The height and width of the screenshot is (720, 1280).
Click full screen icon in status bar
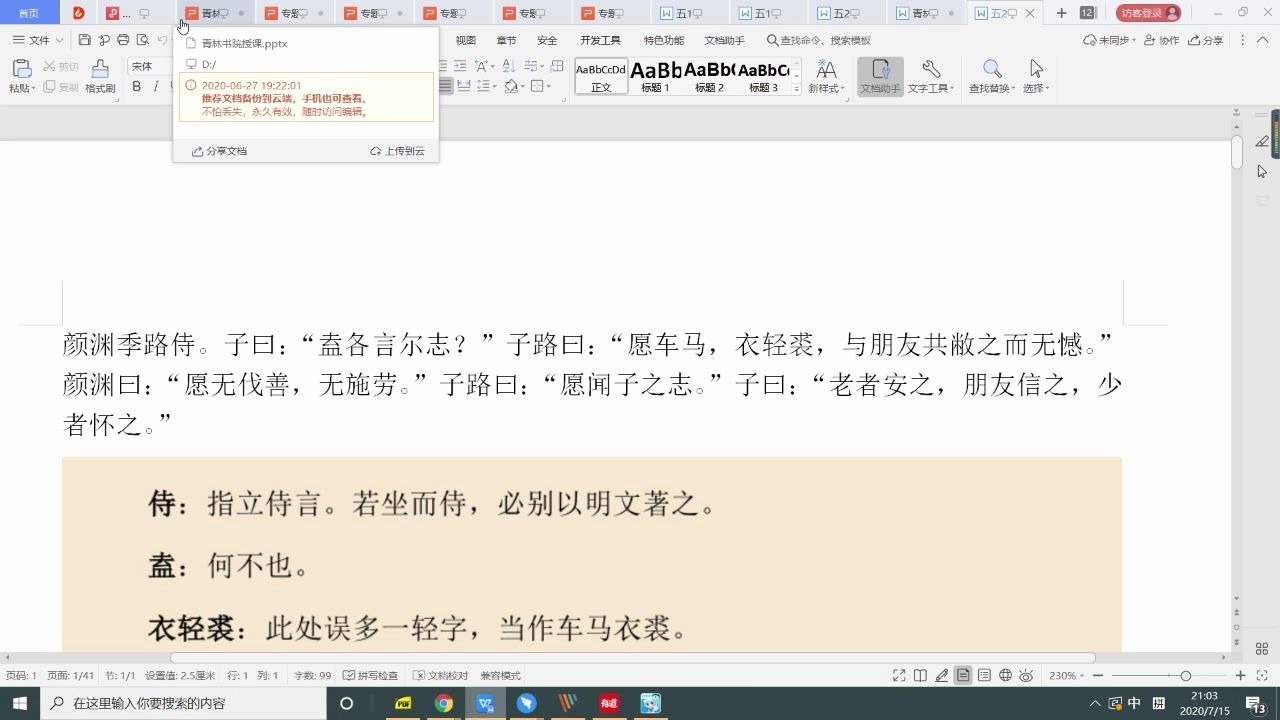[x=899, y=676]
